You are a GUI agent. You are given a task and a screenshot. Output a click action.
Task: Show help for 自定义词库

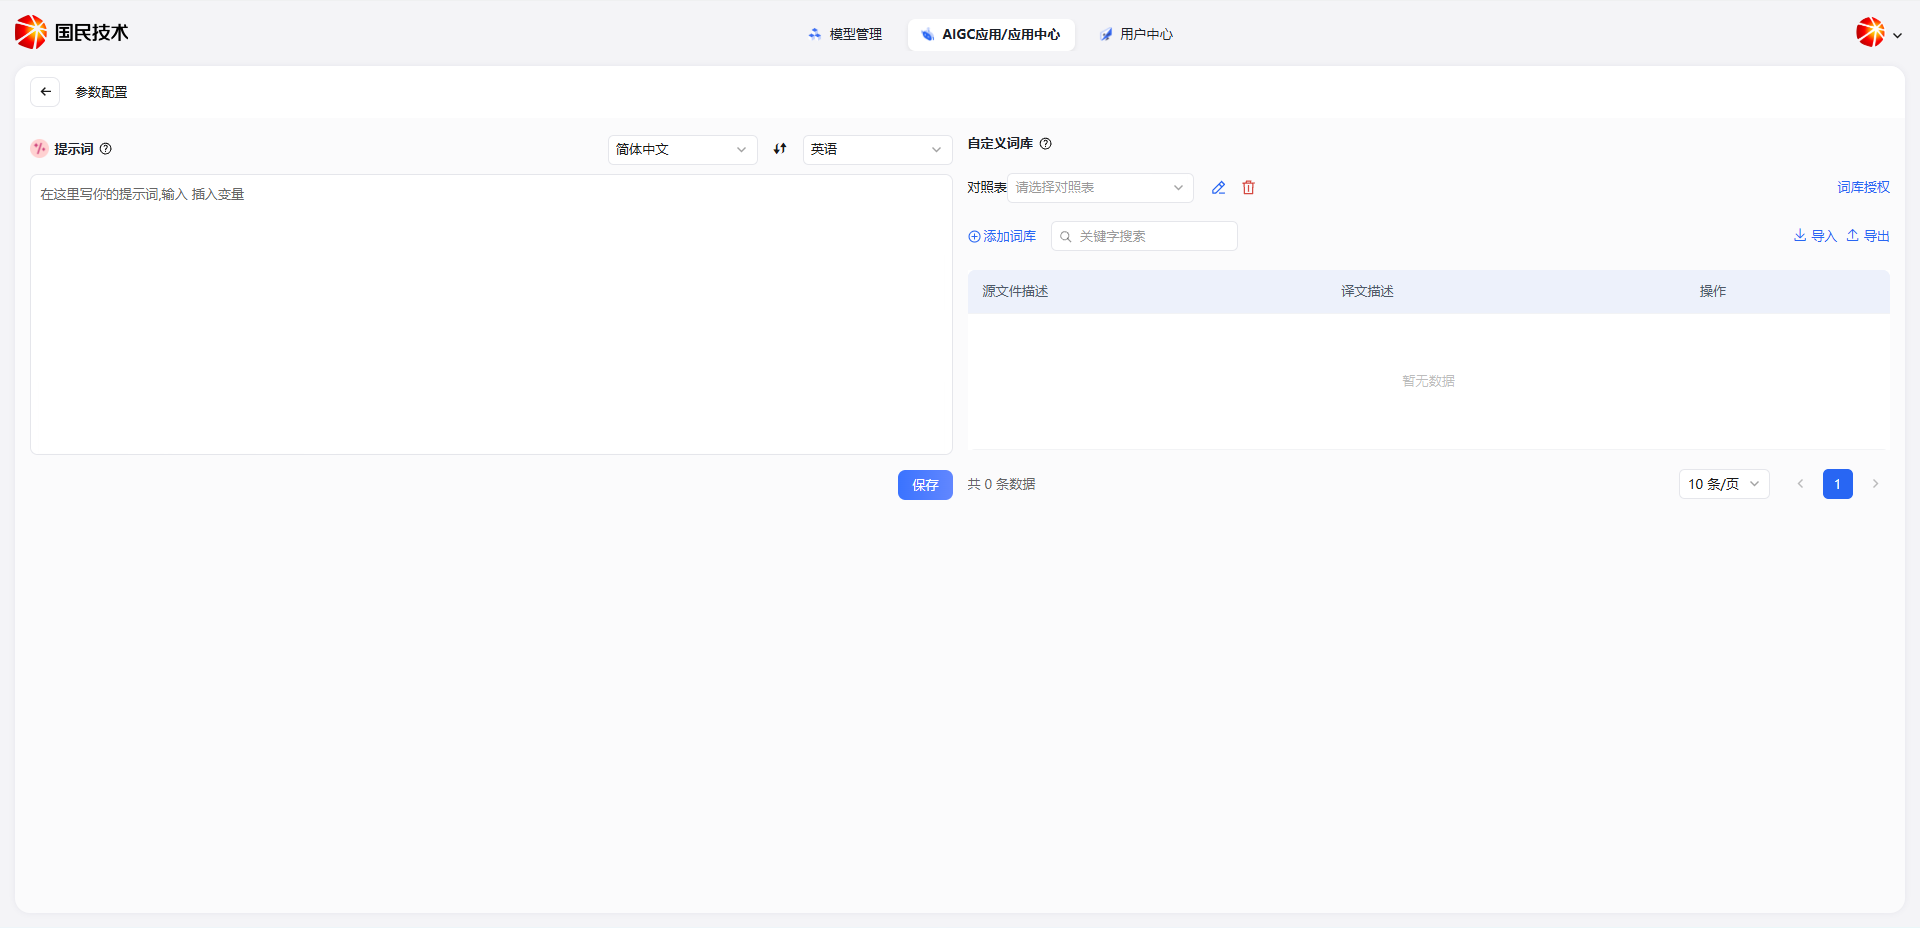(1046, 144)
